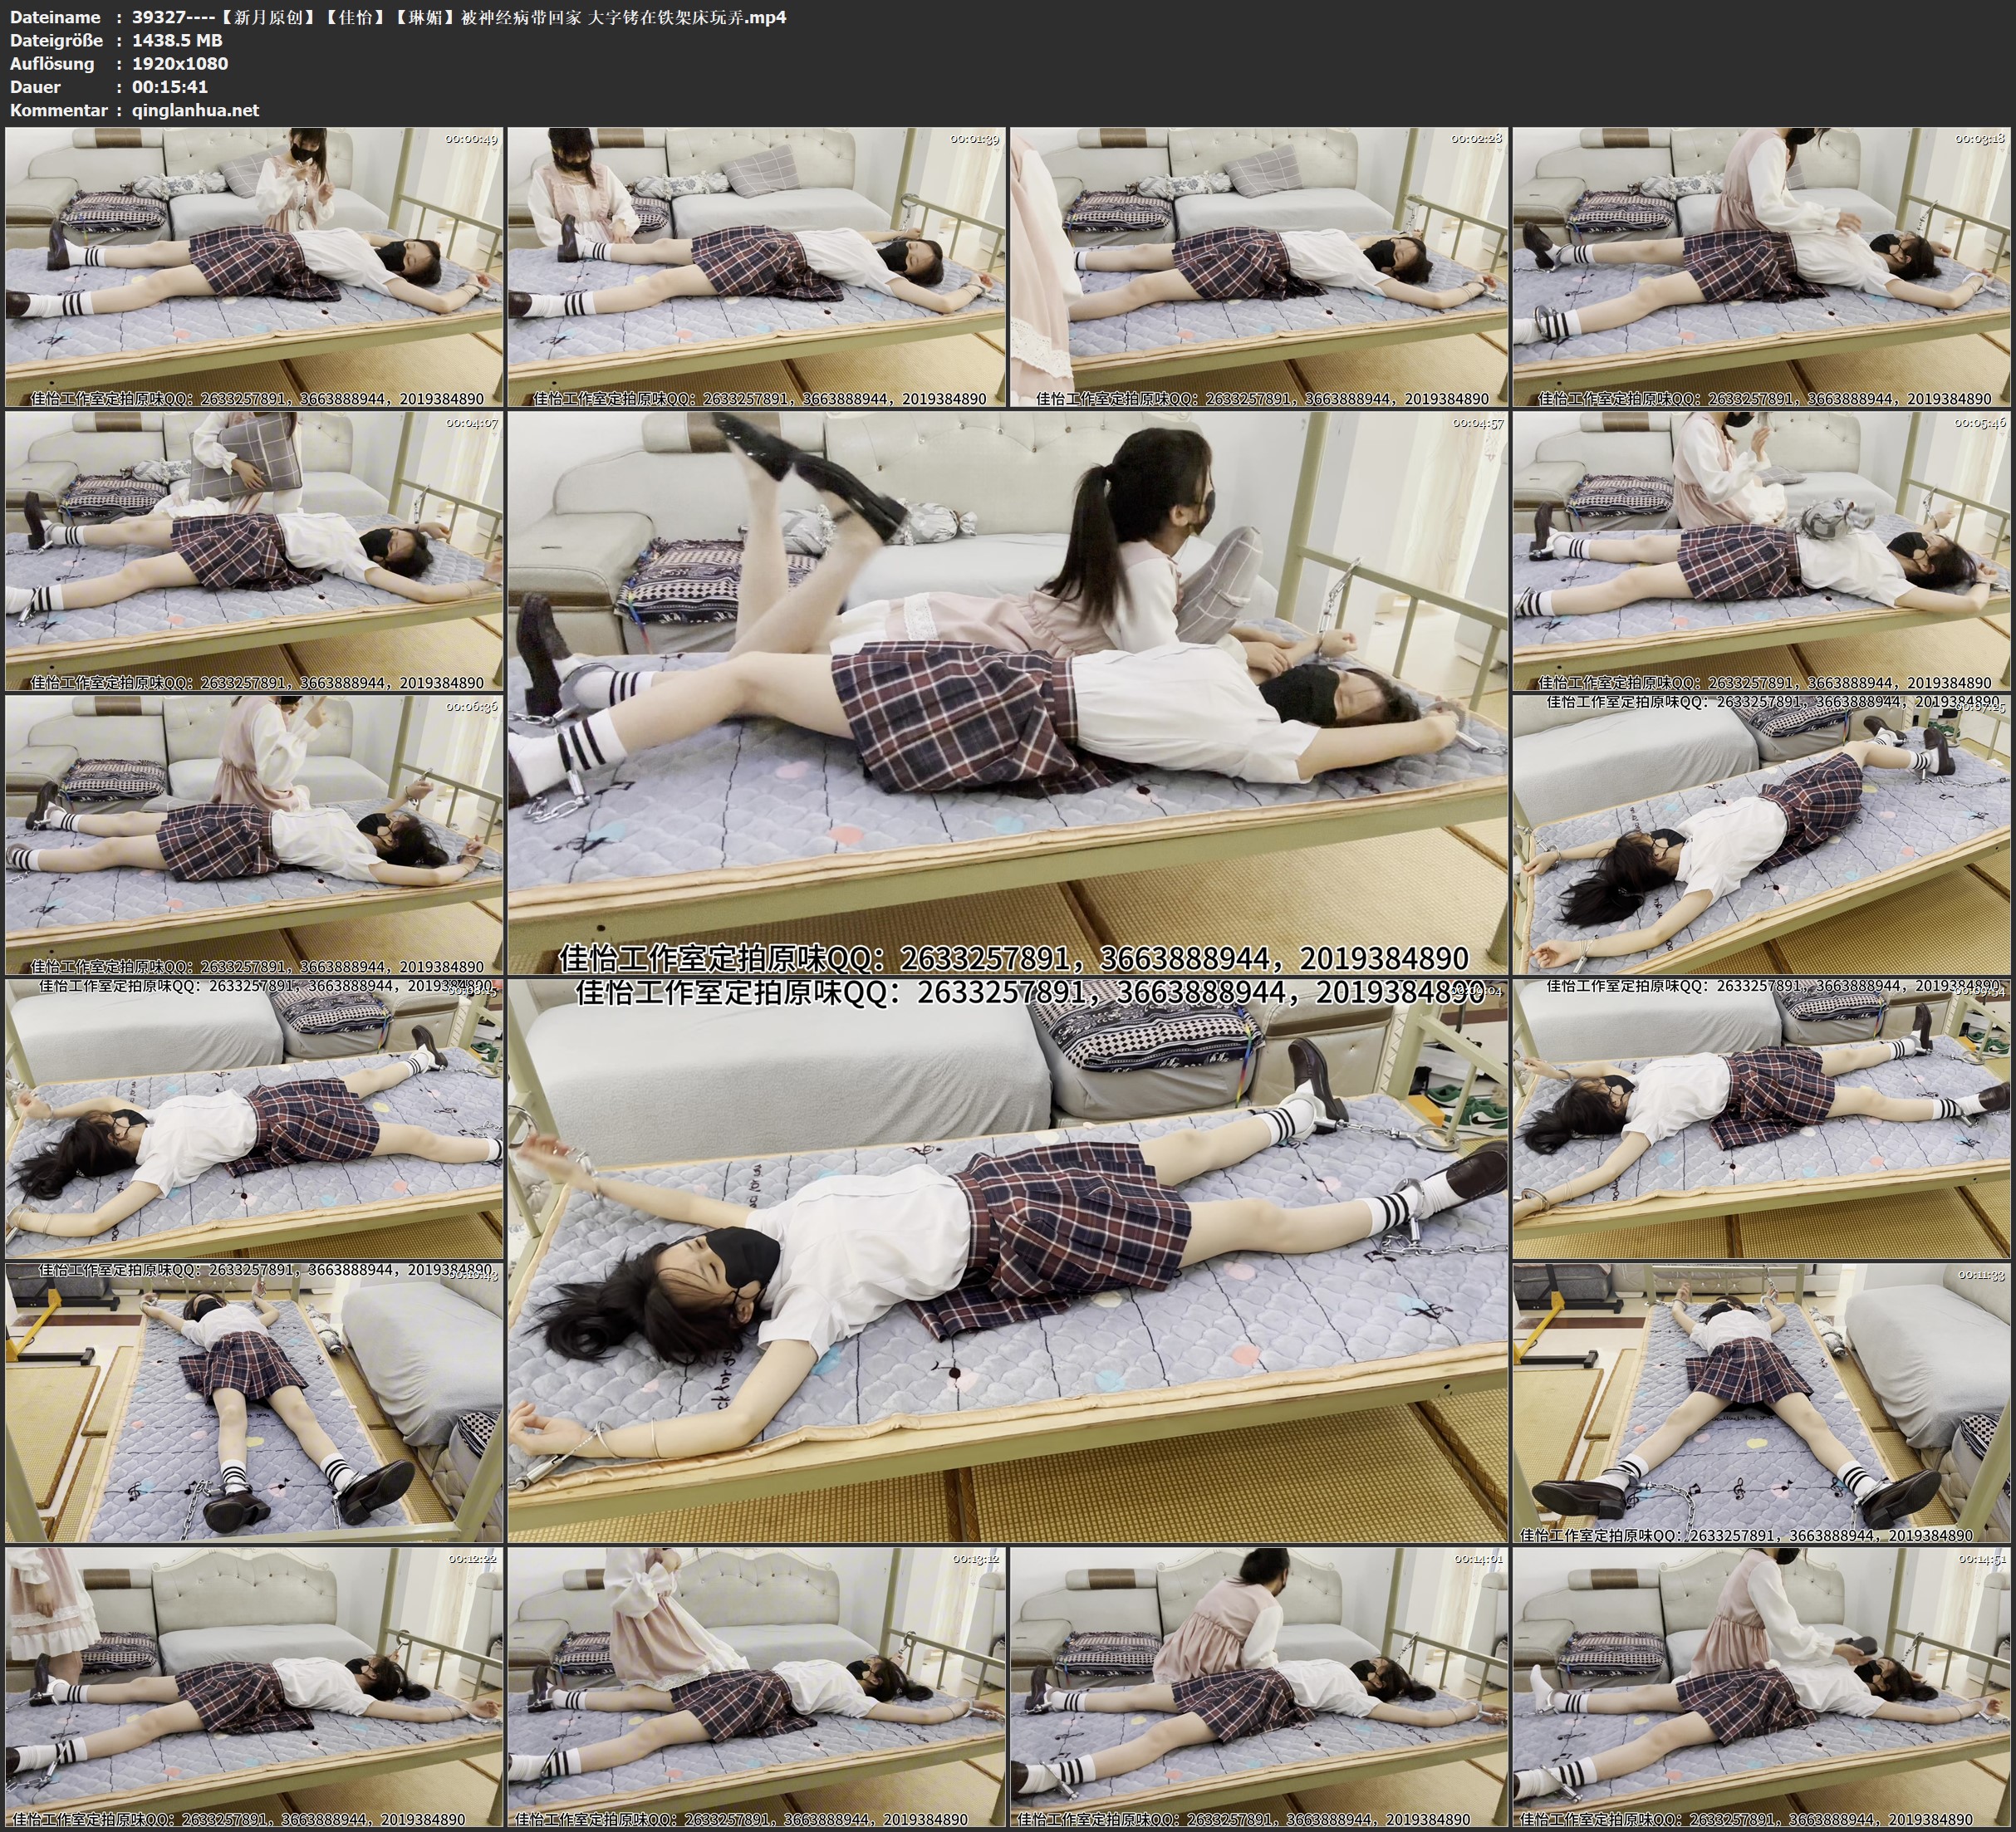Click the Auflösung value 1920x1080
Image resolution: width=2016 pixels, height=1832 pixels.
(x=180, y=63)
